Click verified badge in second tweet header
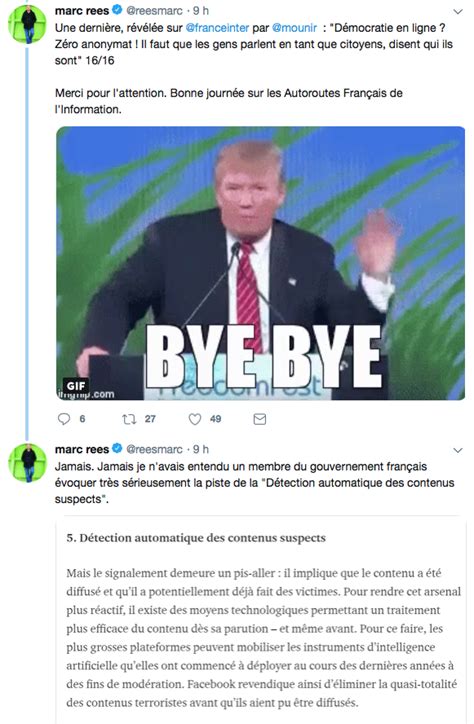The image size is (474, 724). tap(117, 448)
